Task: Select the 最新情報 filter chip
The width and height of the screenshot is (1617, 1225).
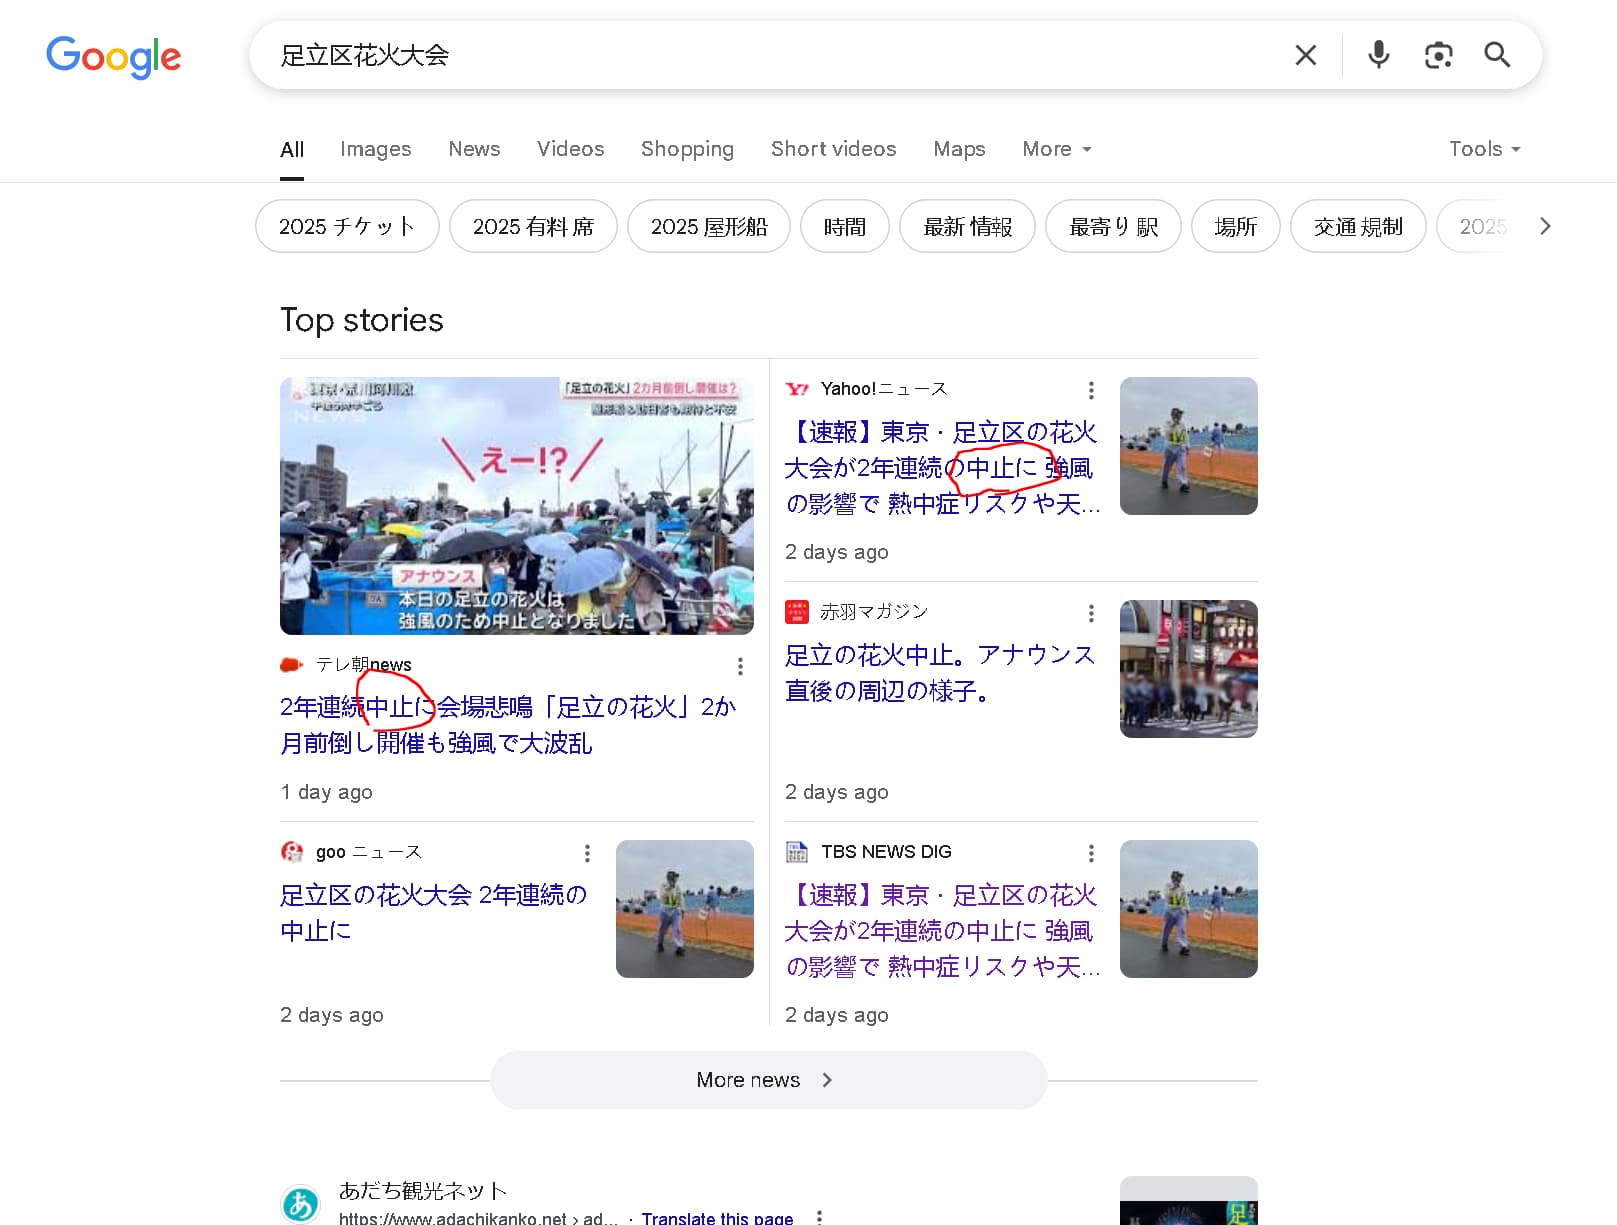Action: pos(967,227)
